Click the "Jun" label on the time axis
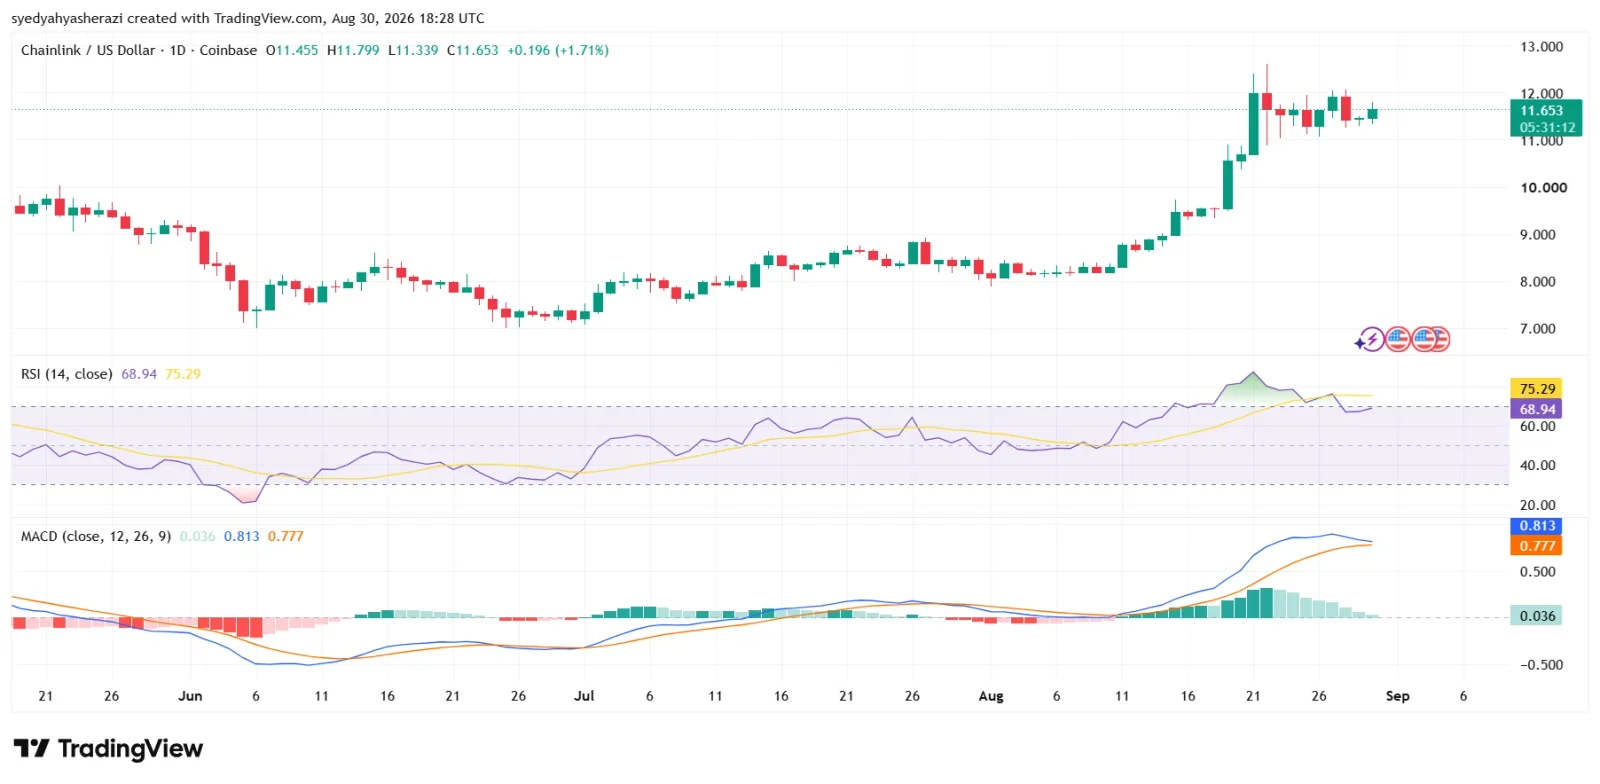 [x=190, y=696]
